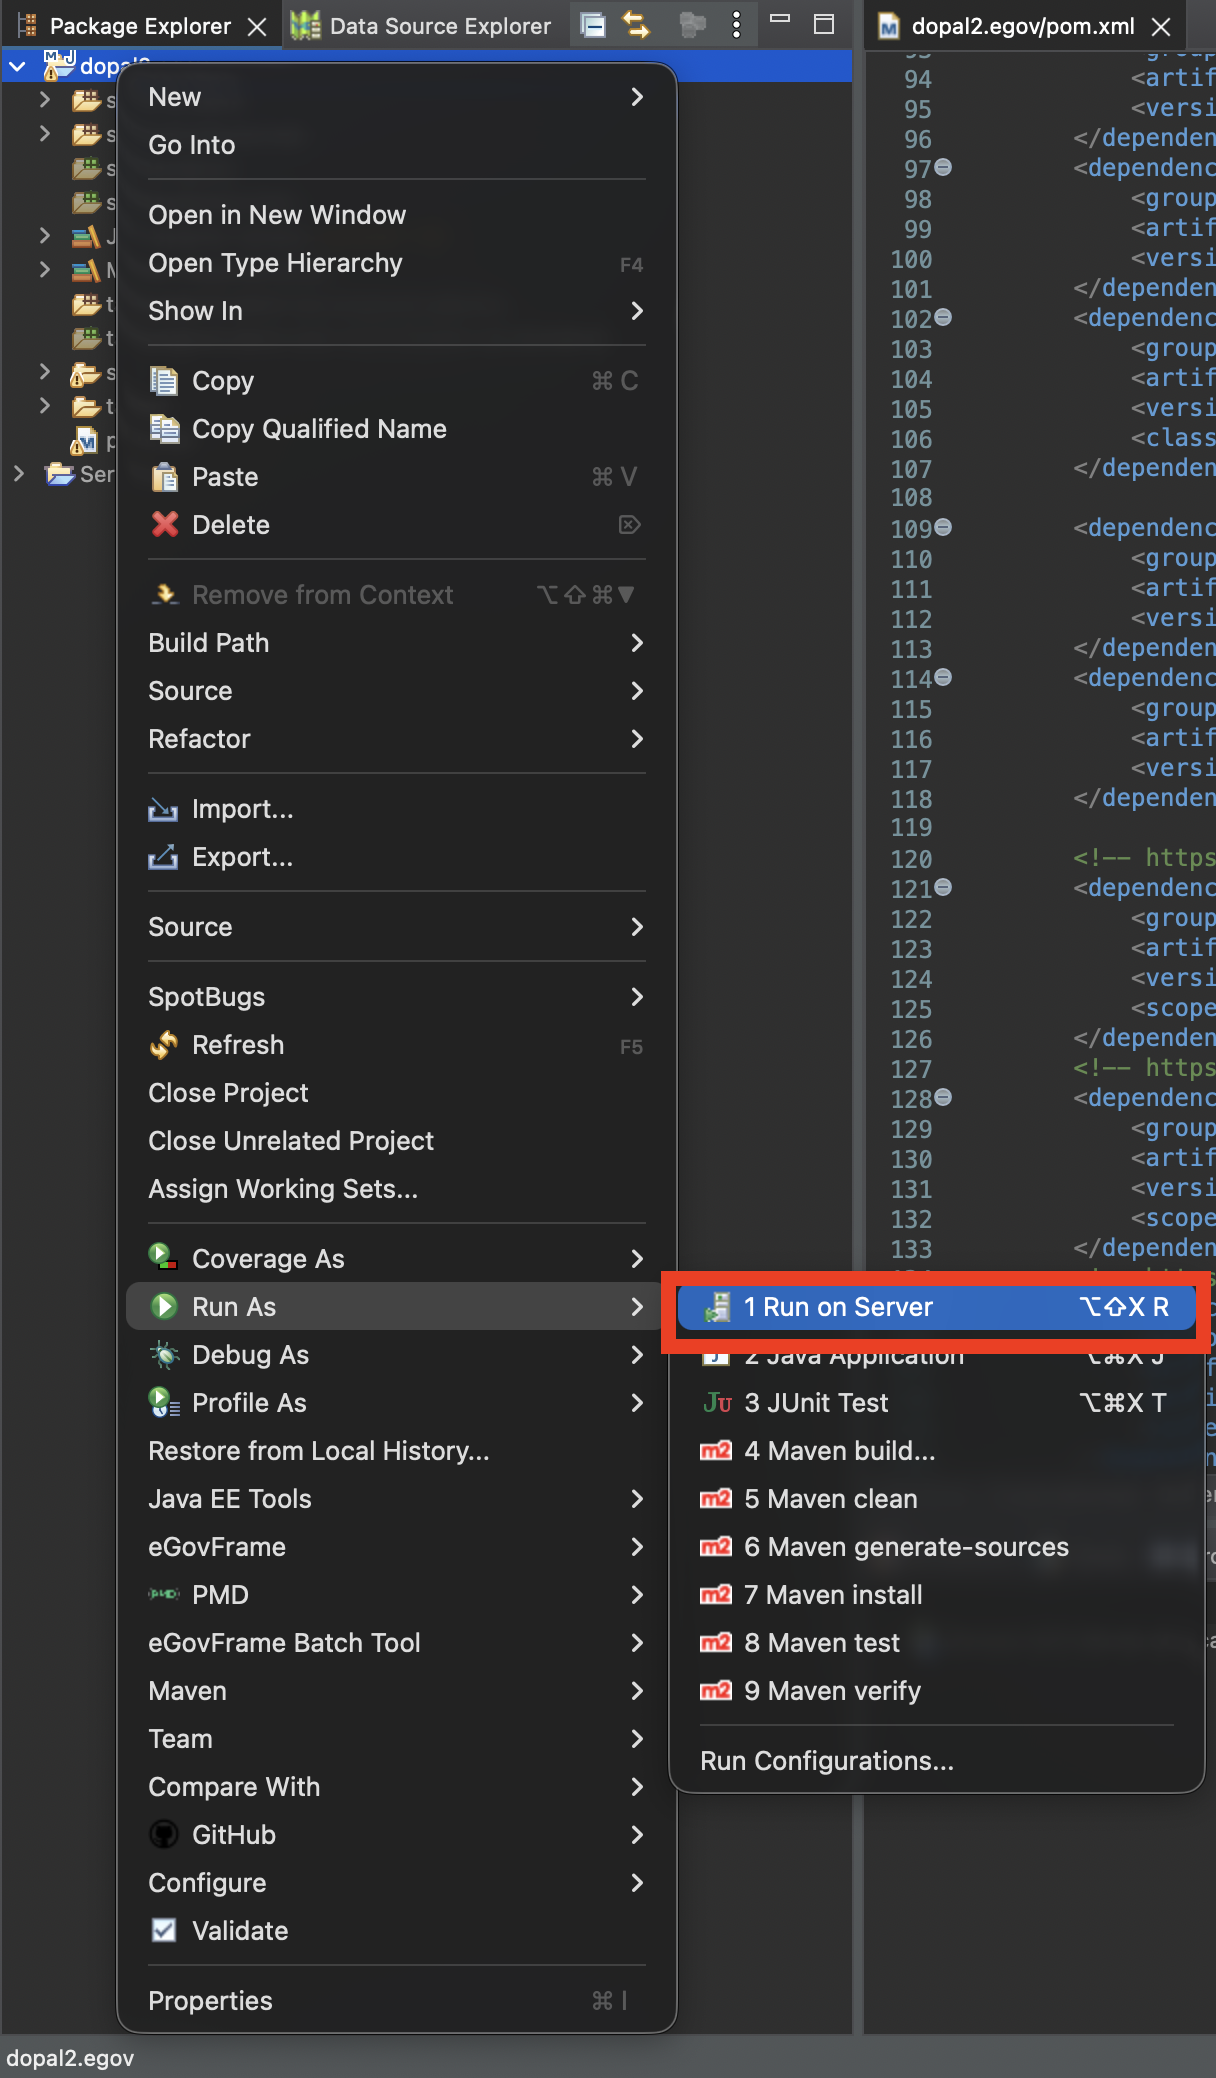Click the m2 icon for Maven install

pyautogui.click(x=716, y=1595)
